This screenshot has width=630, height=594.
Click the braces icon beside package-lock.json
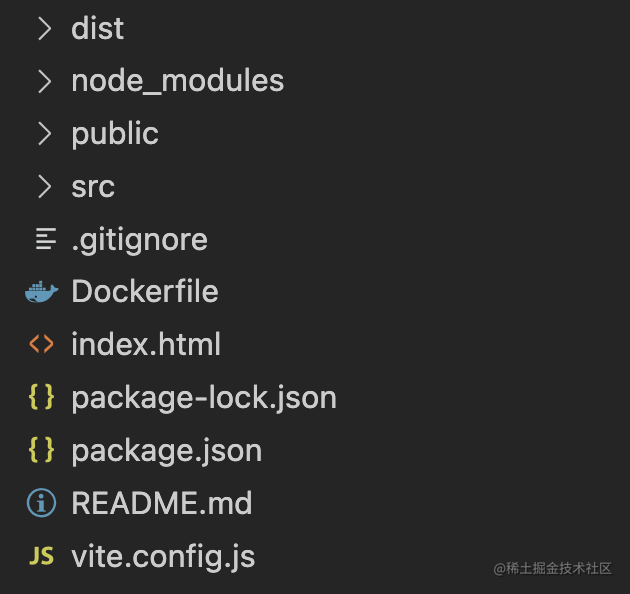pyautogui.click(x=41, y=397)
